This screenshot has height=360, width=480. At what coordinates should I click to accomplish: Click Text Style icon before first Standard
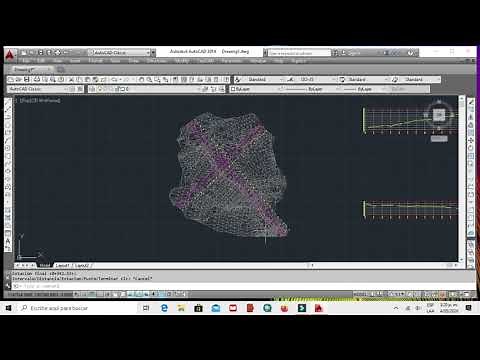tap(237, 79)
